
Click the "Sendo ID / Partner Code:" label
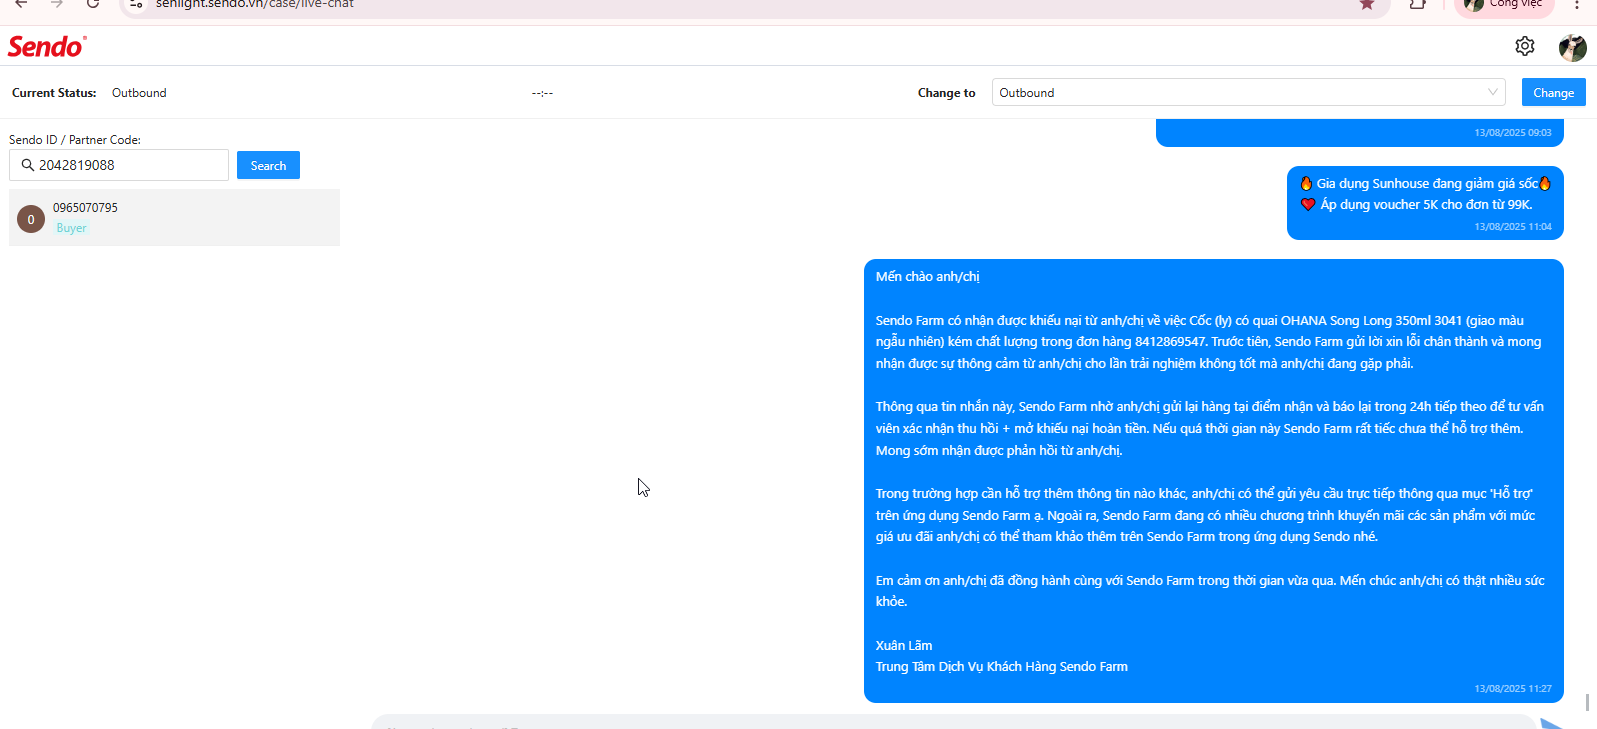[x=75, y=140]
